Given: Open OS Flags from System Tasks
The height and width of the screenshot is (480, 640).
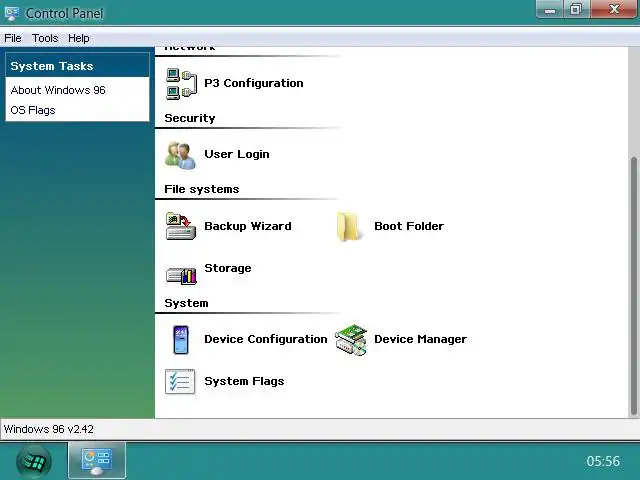Looking at the screenshot, I should click(x=33, y=110).
